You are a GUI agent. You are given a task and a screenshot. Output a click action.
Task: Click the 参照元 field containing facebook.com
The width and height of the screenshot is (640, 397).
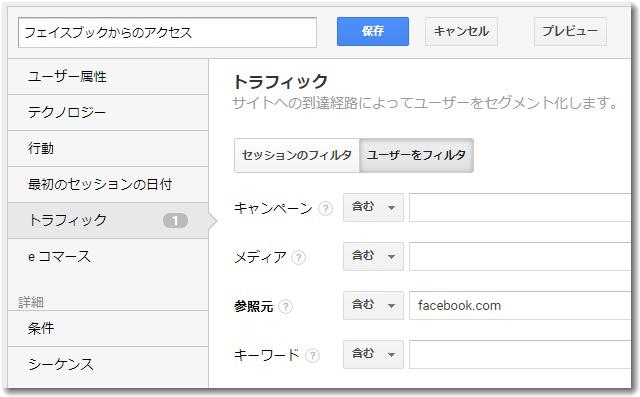tap(520, 305)
